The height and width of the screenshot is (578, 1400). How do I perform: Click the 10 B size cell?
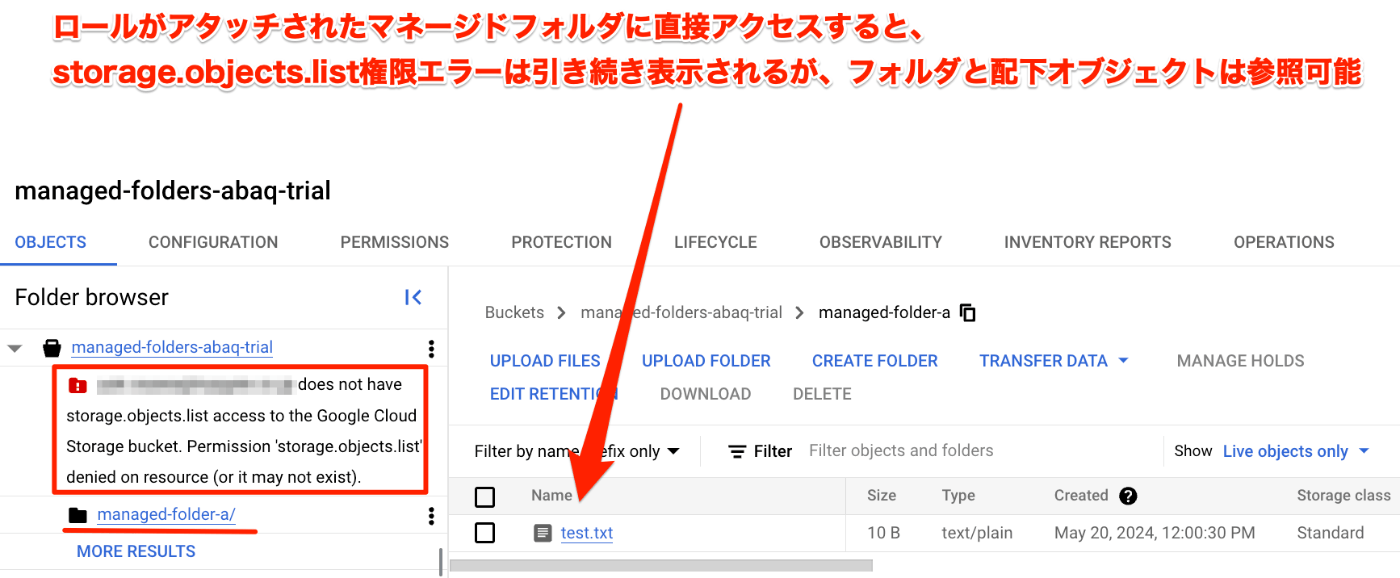click(x=883, y=534)
